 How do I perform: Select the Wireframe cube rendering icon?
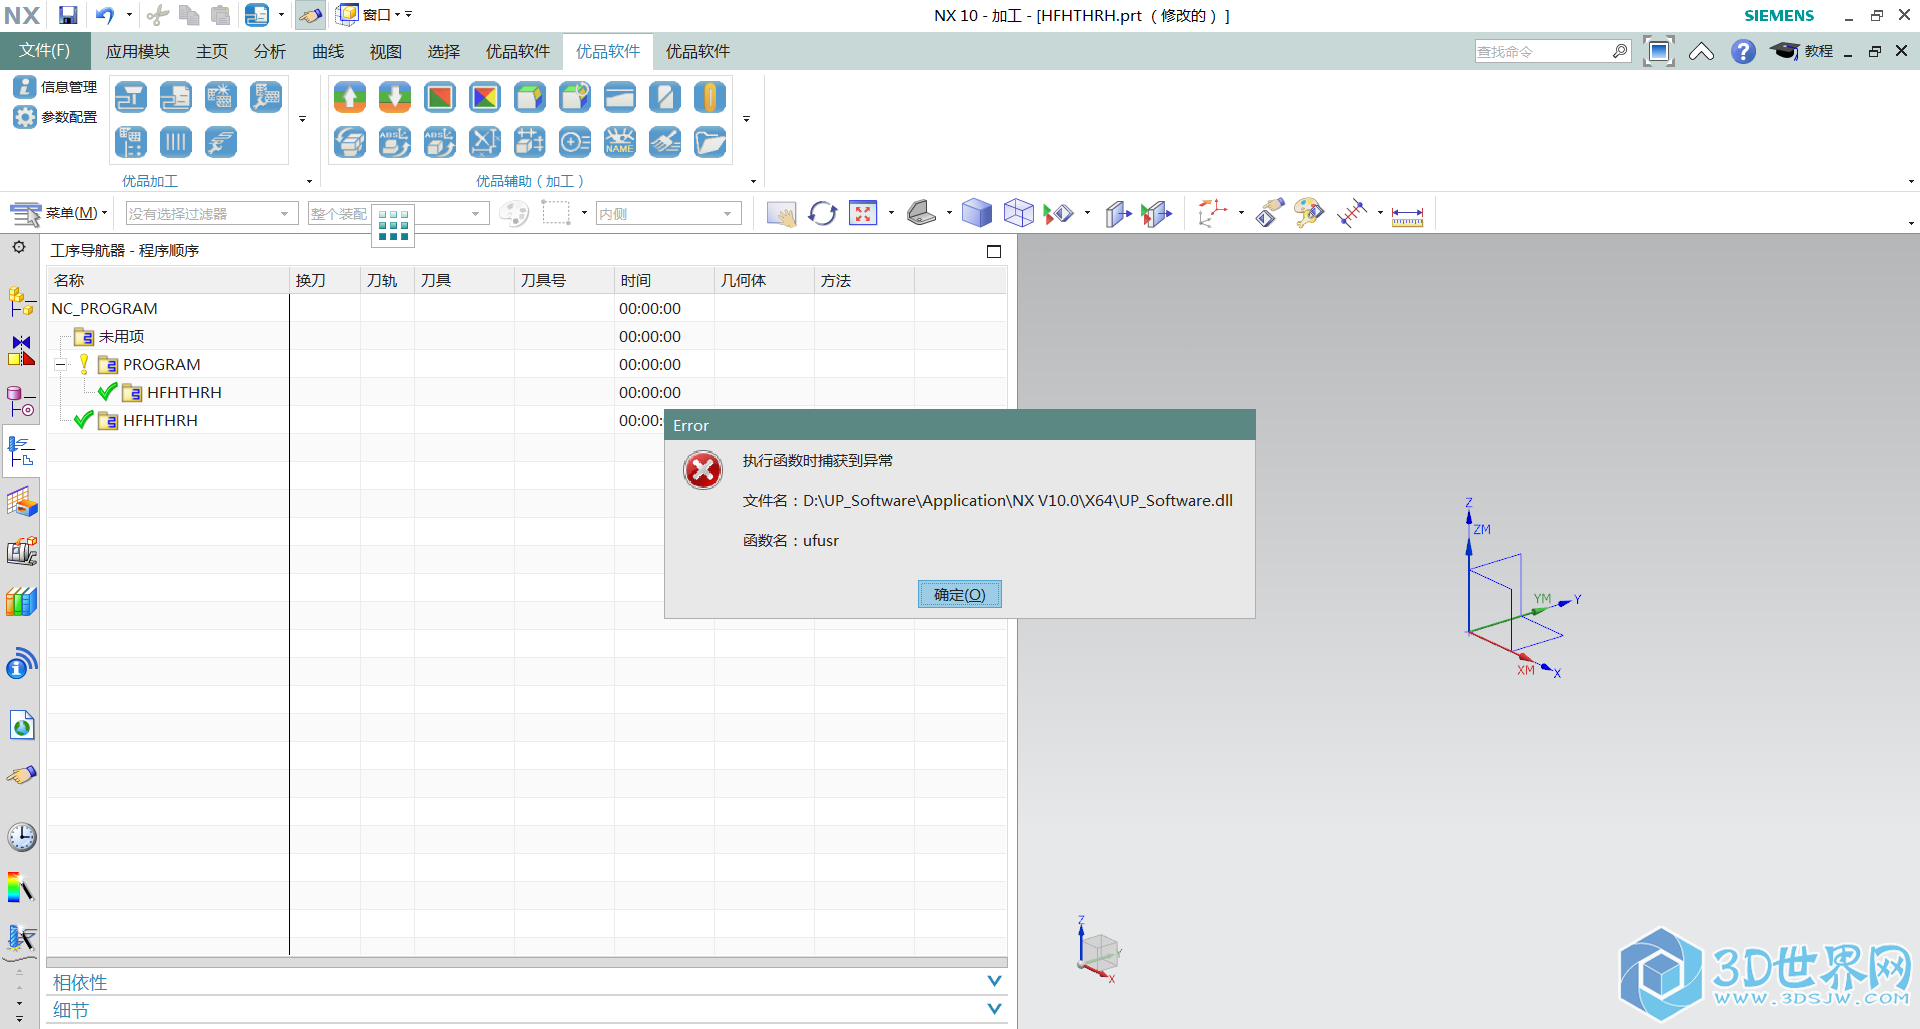click(x=1019, y=213)
